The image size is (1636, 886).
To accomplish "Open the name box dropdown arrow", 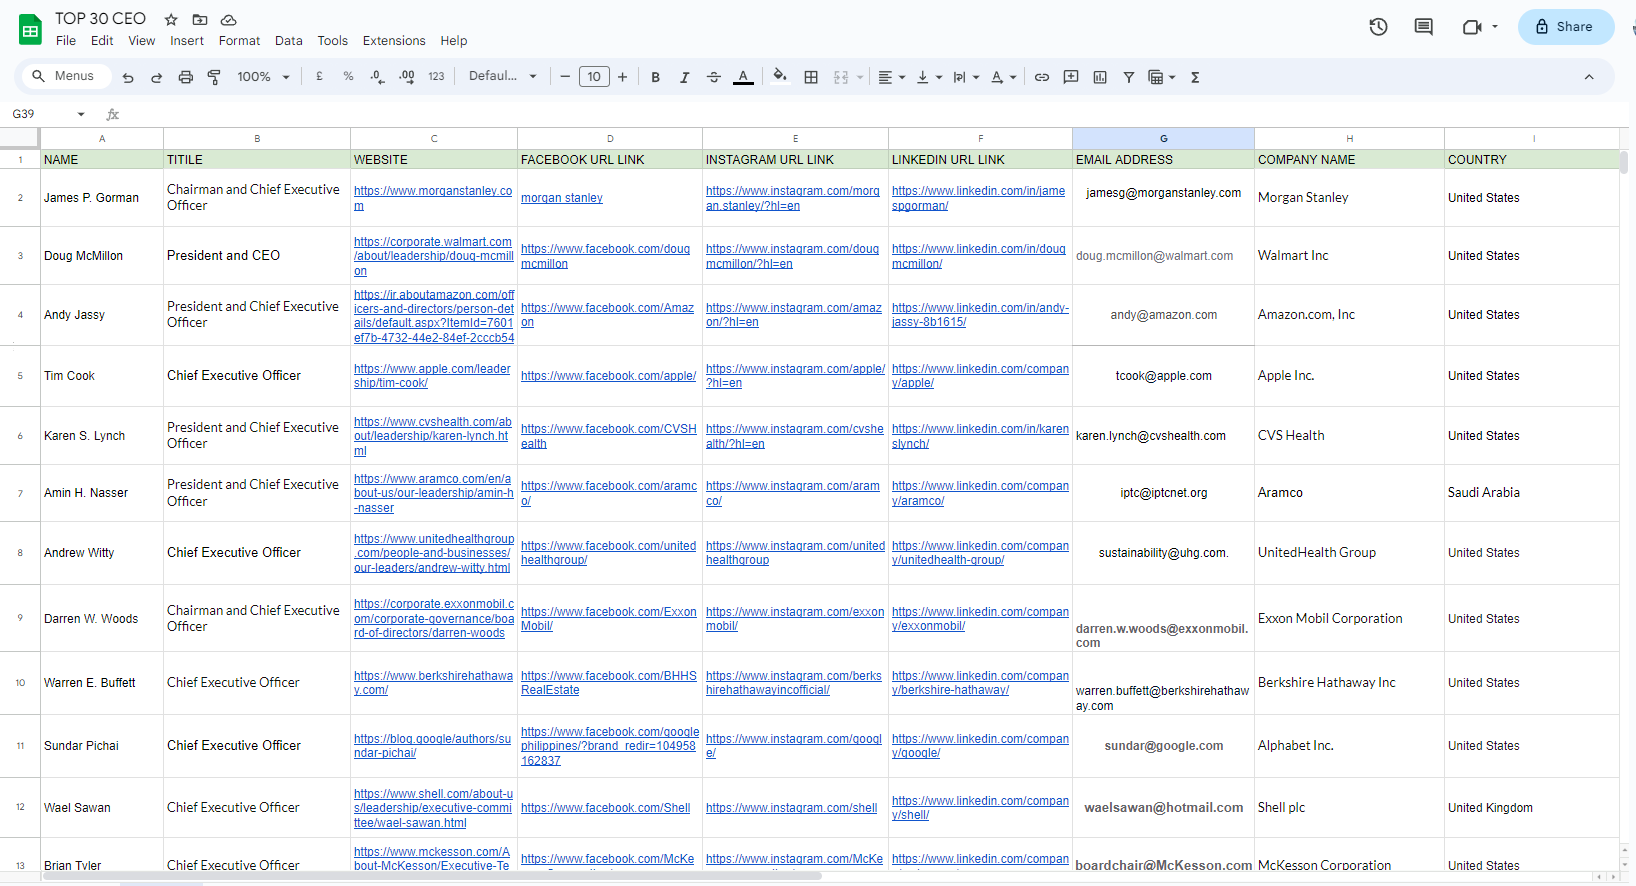I will (81, 114).
